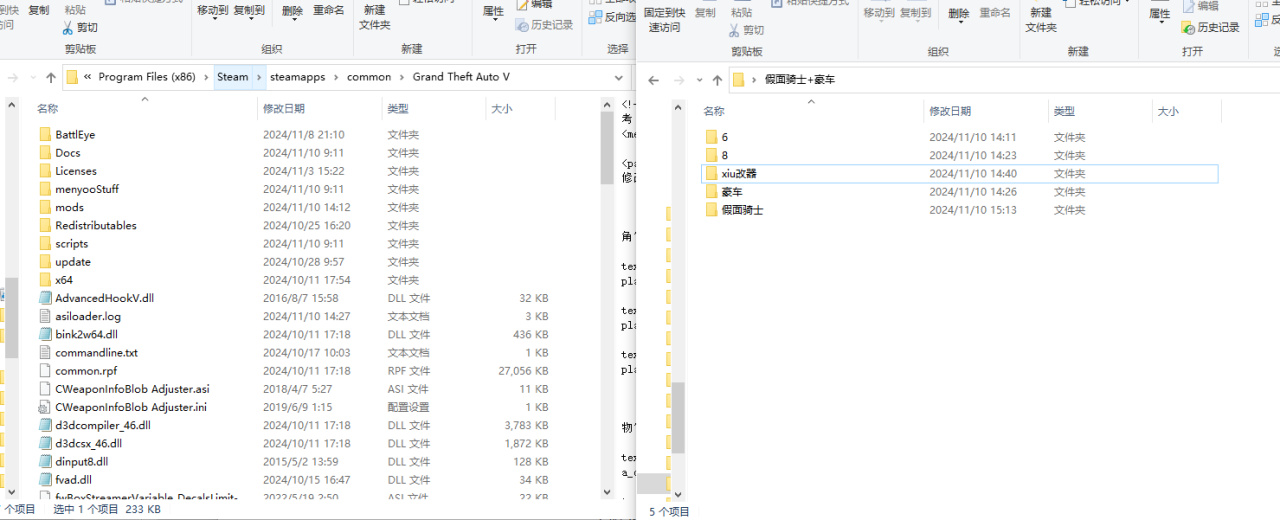Click History icon in the right window ribbon
The height and width of the screenshot is (520, 1280).
pyautogui.click(x=1188, y=27)
